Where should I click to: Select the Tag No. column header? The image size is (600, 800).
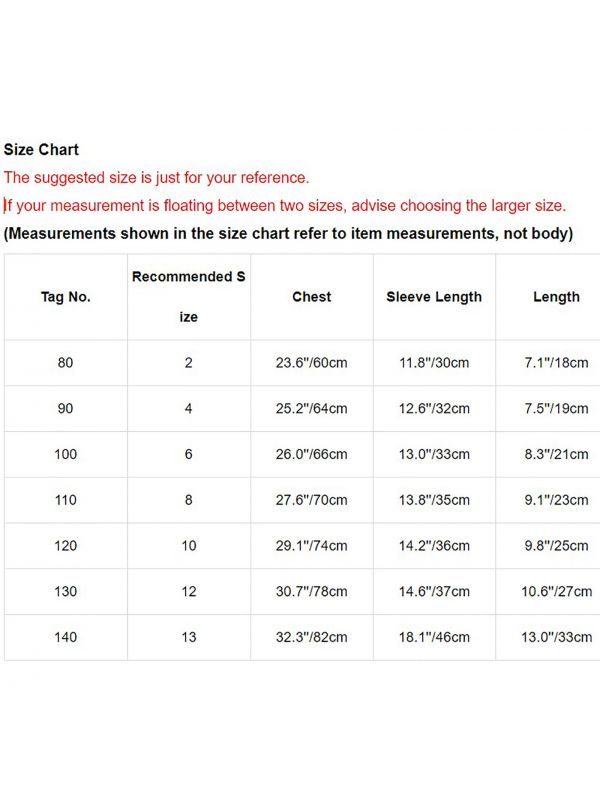(x=66, y=297)
